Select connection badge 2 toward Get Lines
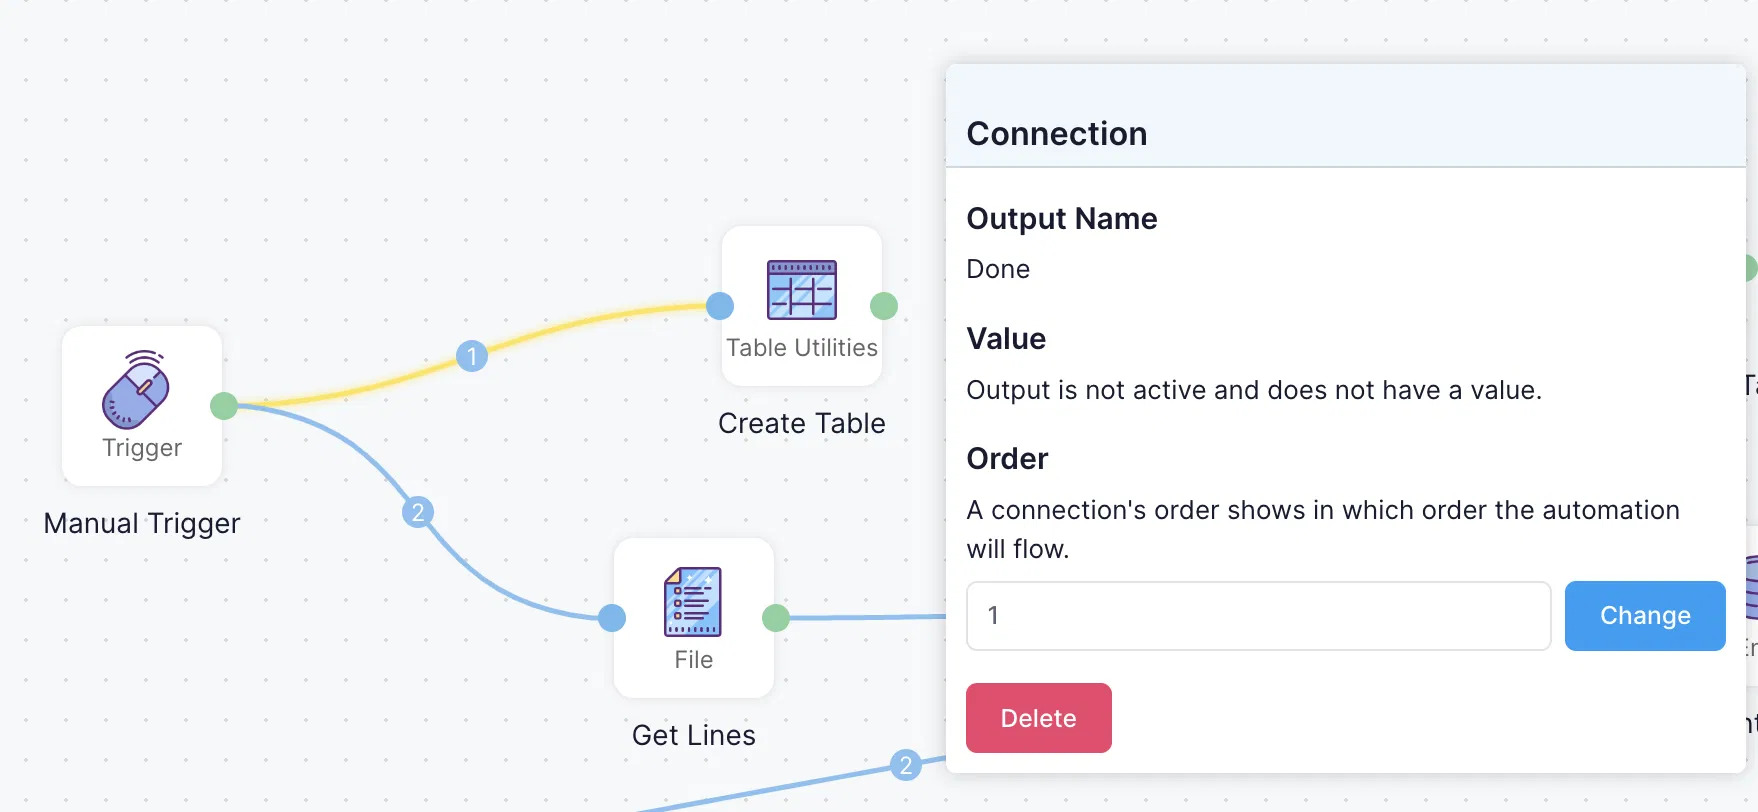The height and width of the screenshot is (812, 1758). coord(418,513)
